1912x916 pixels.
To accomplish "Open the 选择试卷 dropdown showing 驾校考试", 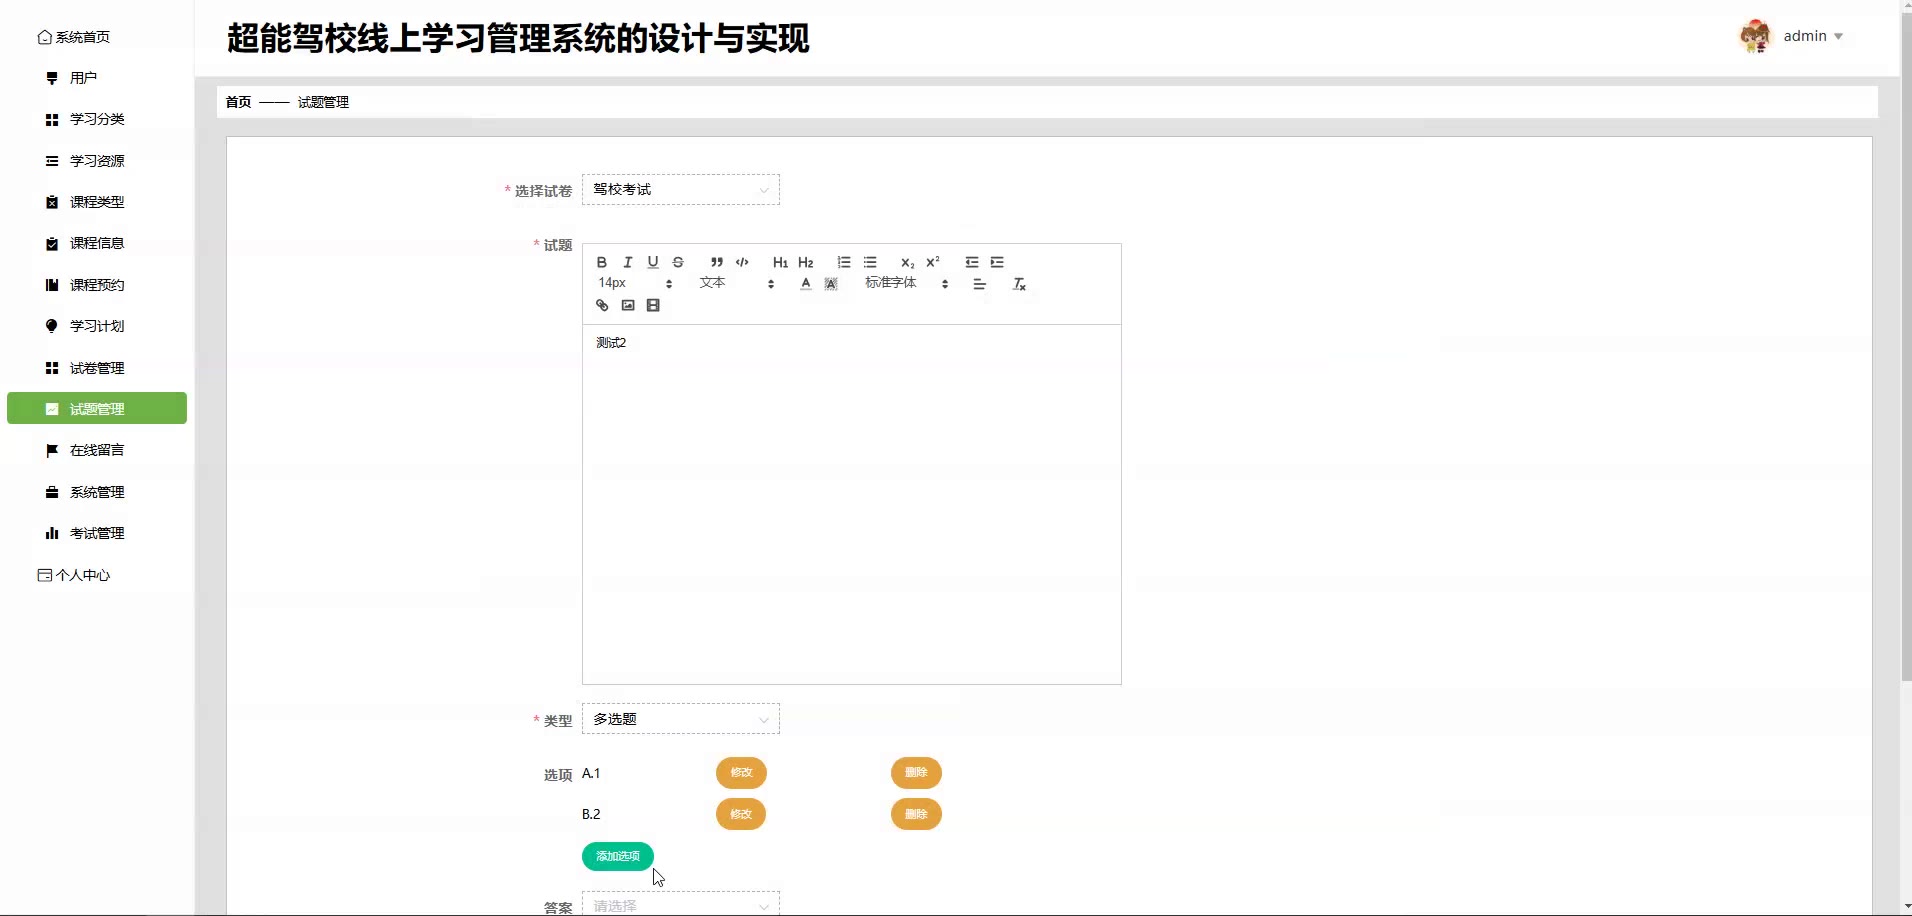I will [x=680, y=190].
